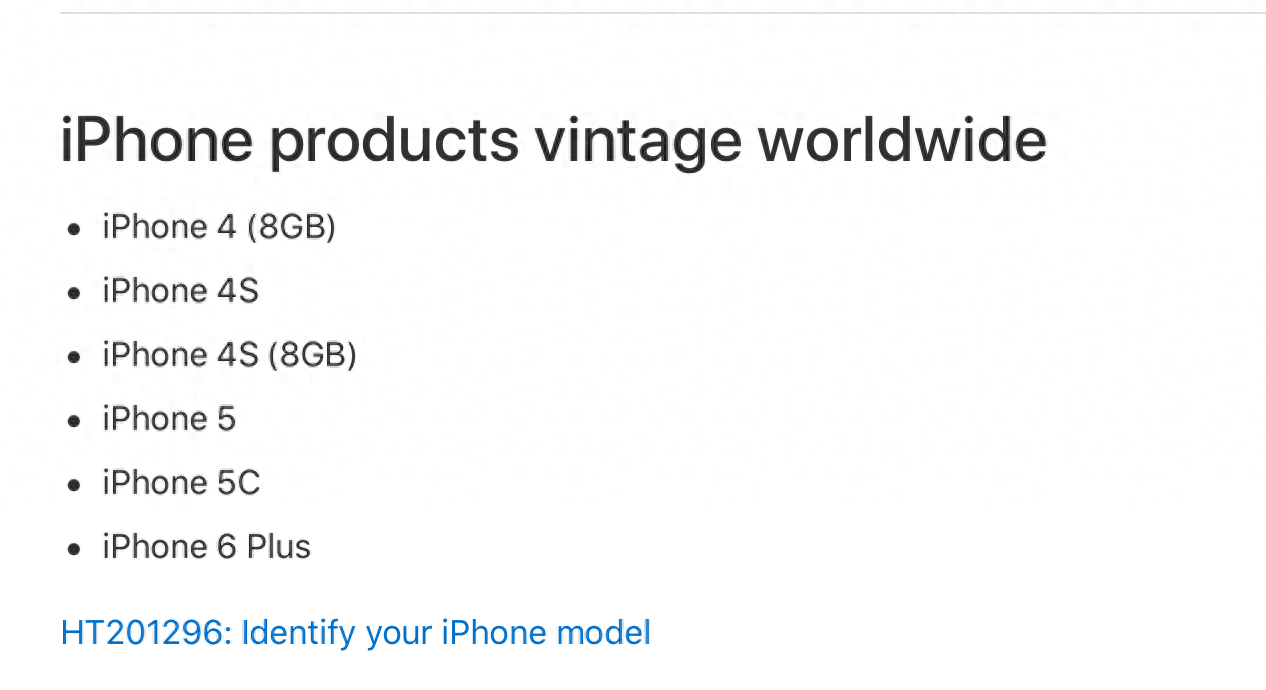Select the 'iPhone 4 (8GB)' list entry

click(x=219, y=227)
